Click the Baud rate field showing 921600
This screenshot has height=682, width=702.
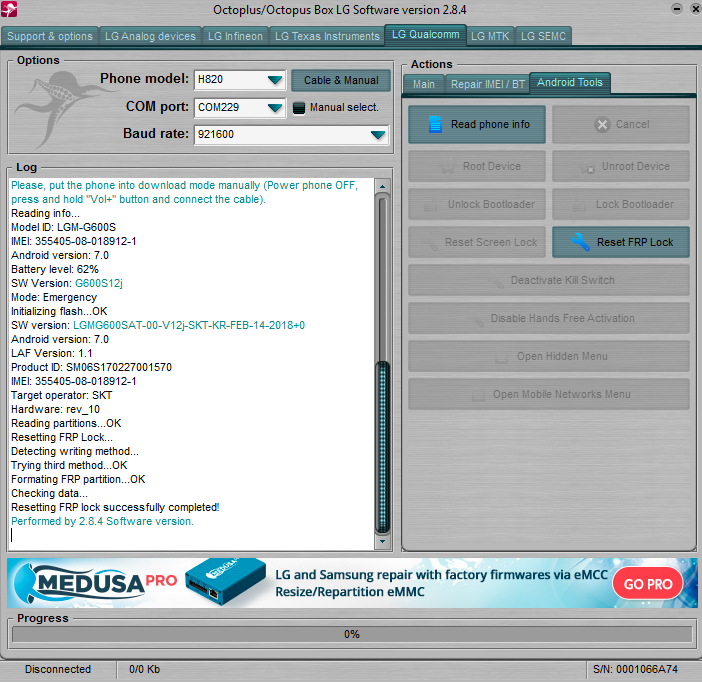pyautogui.click(x=291, y=135)
